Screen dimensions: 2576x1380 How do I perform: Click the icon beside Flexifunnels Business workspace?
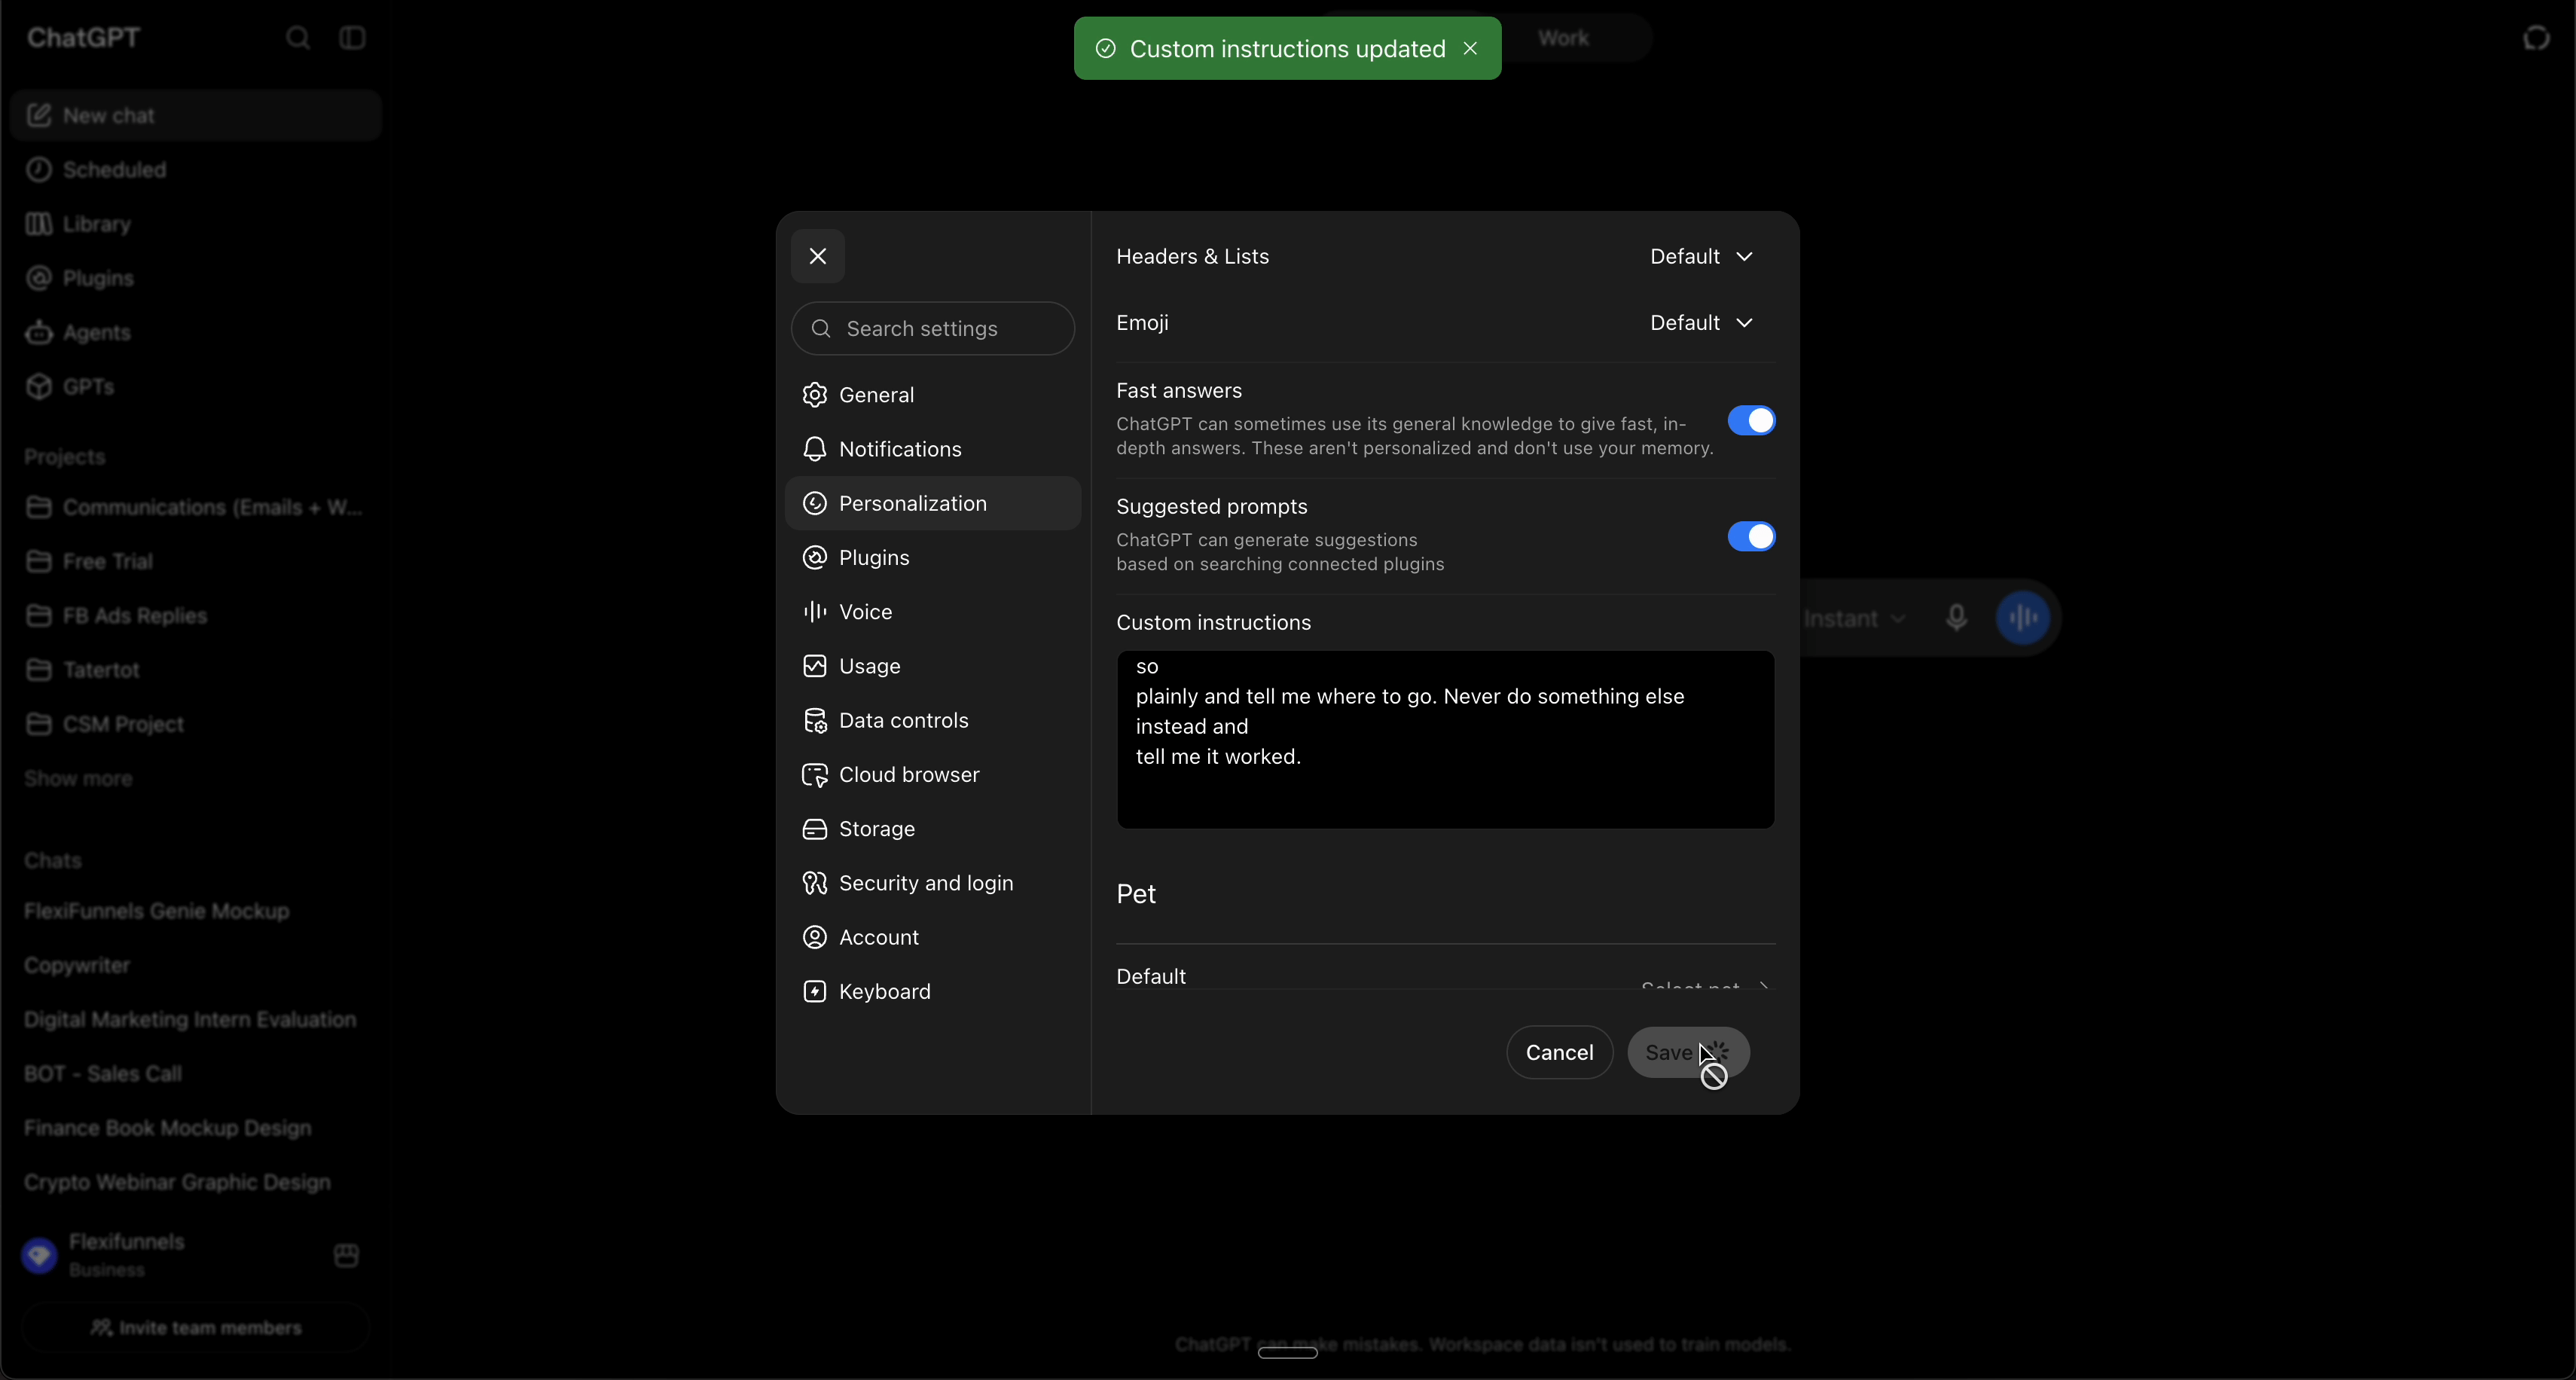point(346,1255)
